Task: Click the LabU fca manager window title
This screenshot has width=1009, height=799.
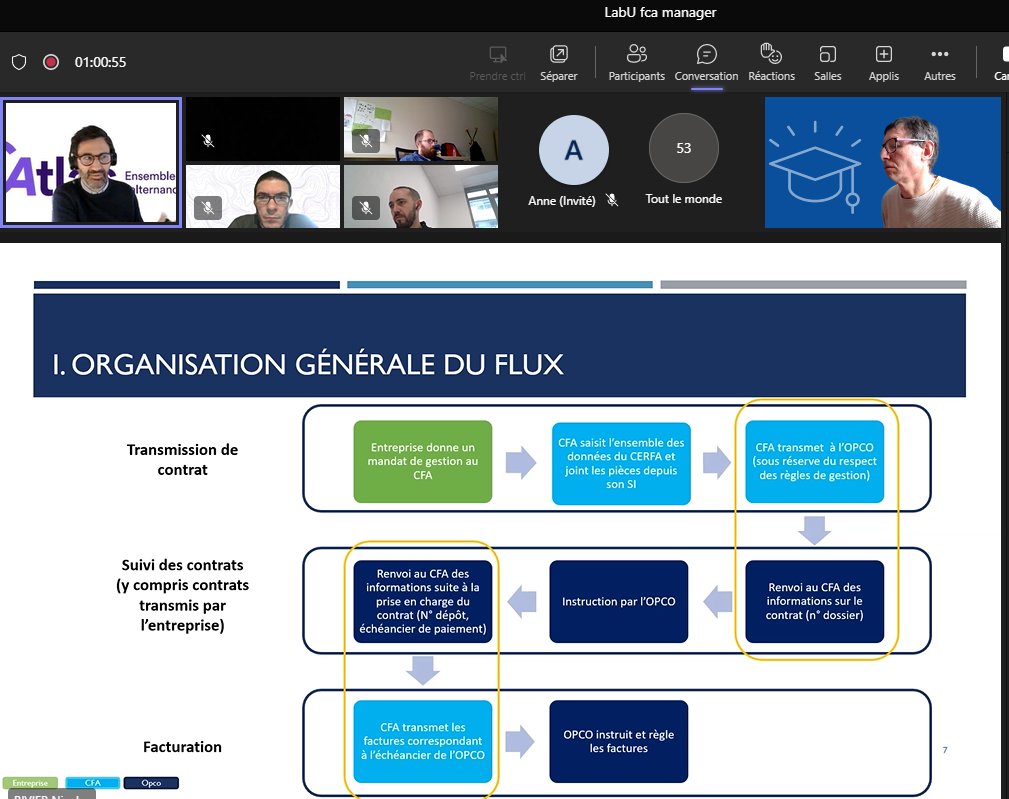Action: (x=660, y=12)
